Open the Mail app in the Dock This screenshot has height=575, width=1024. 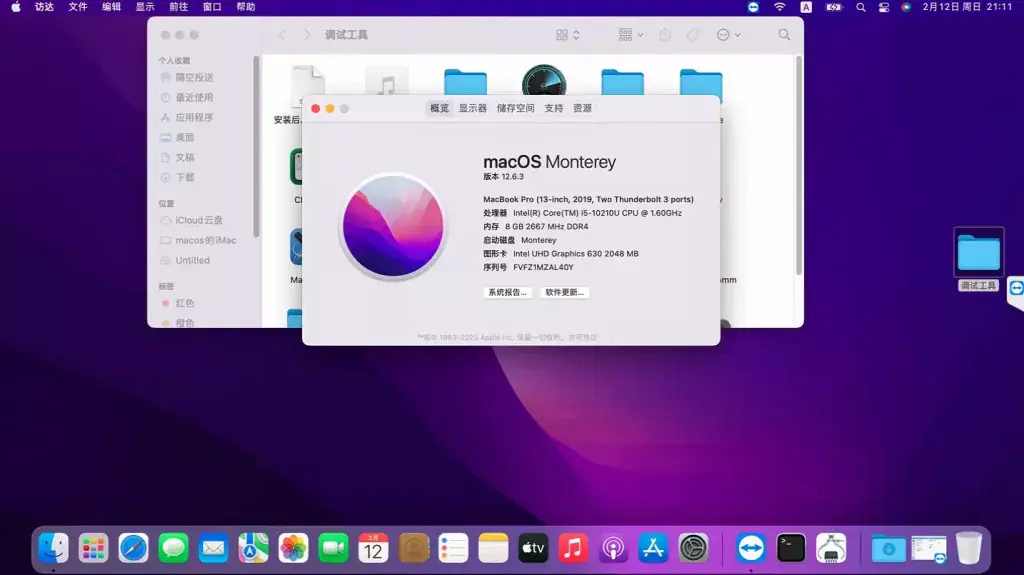point(213,548)
